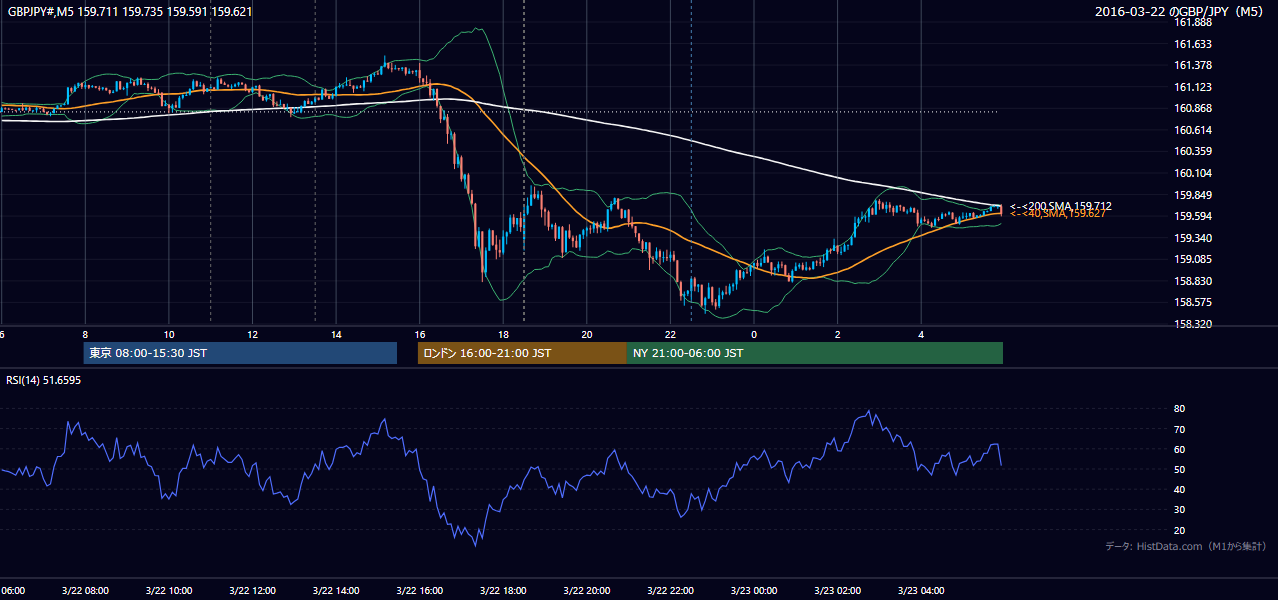Select the NY 21:00-06:00 JST session bar
The image size is (1278, 600).
coord(815,353)
